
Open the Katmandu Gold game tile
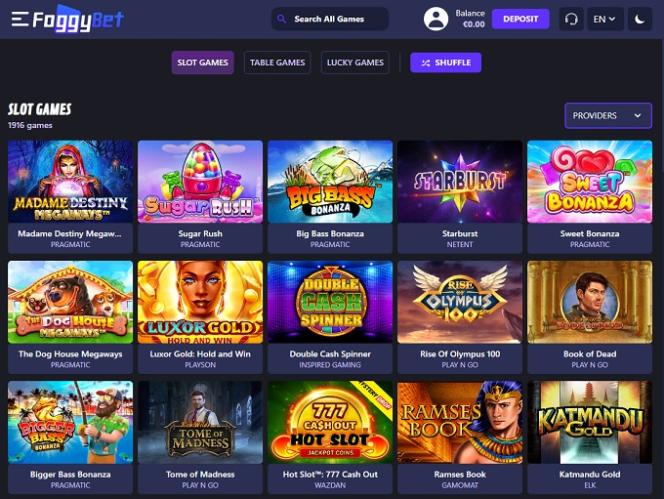[589, 422]
